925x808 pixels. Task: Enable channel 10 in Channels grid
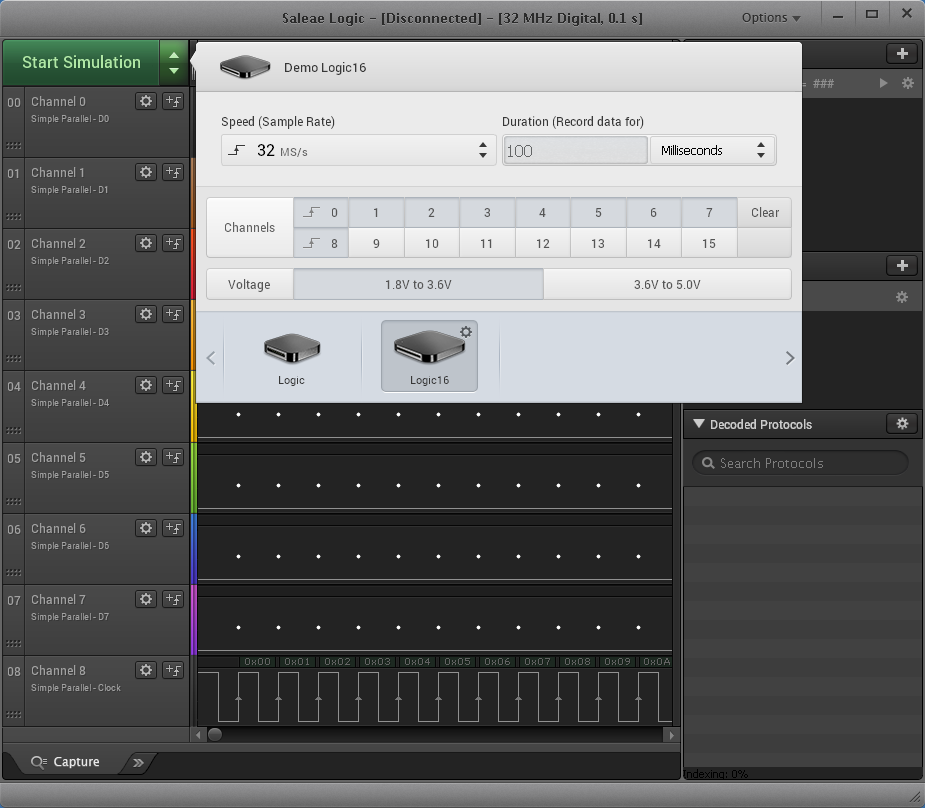coord(432,243)
